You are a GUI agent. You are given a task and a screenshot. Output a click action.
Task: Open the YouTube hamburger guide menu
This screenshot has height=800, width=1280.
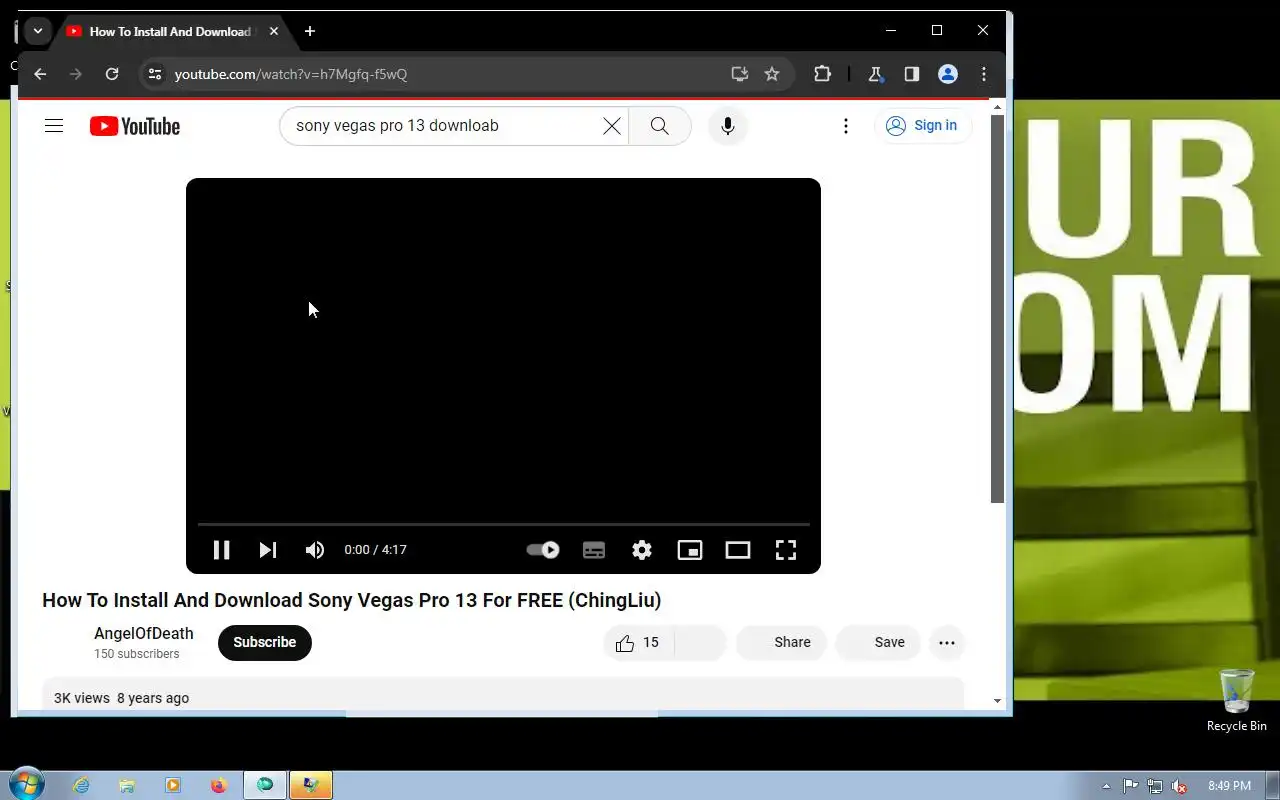pyautogui.click(x=54, y=126)
